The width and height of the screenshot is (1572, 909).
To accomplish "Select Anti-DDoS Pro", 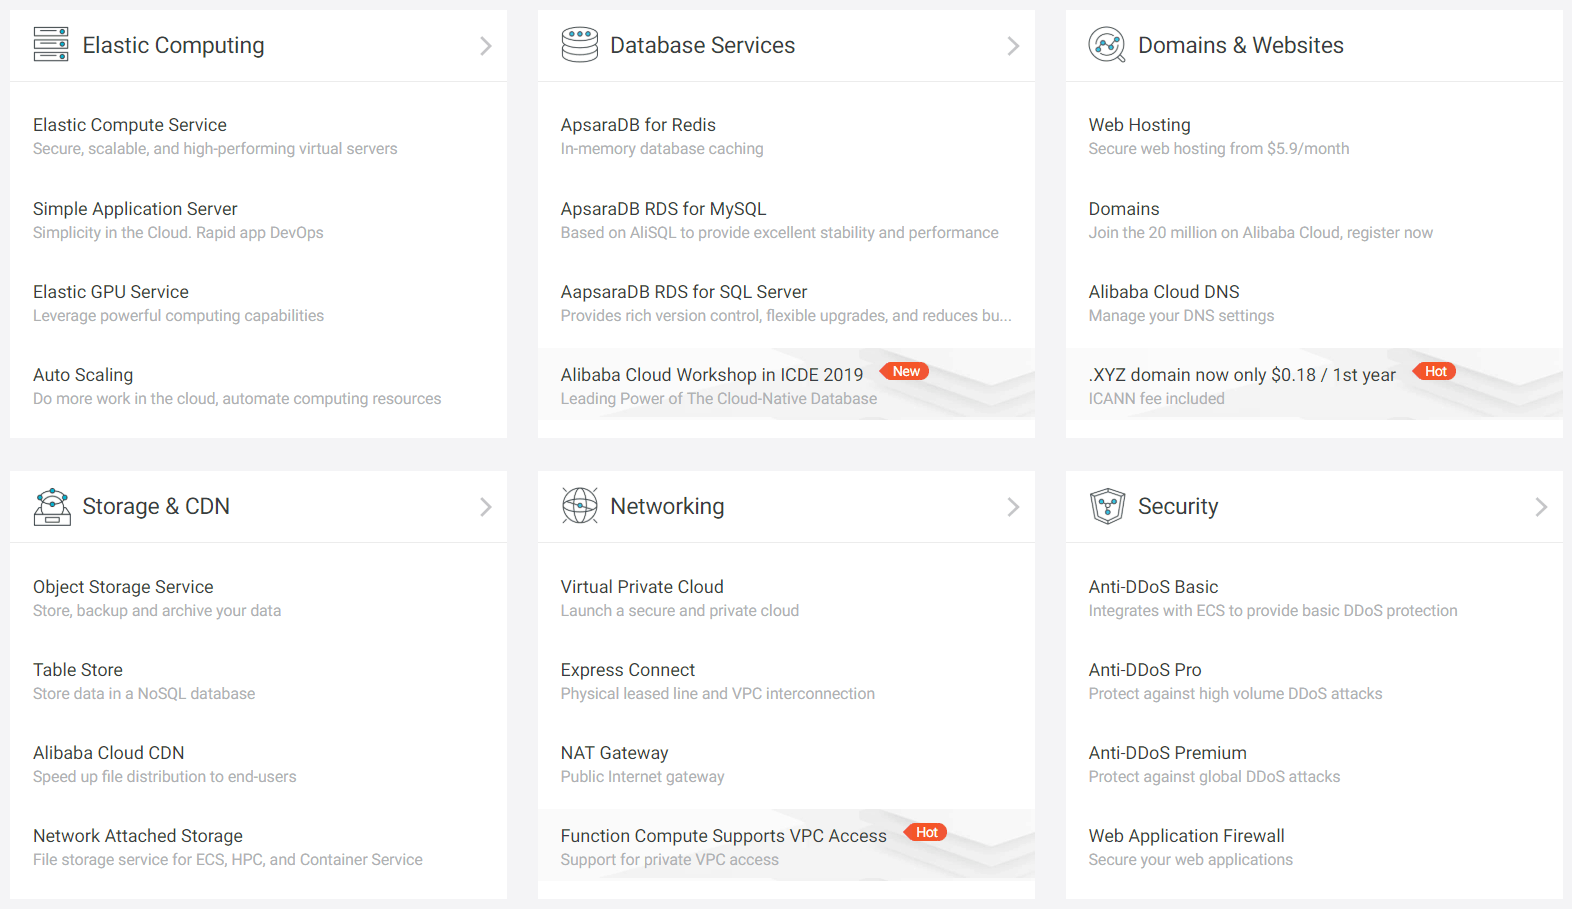I will pos(1145,670).
